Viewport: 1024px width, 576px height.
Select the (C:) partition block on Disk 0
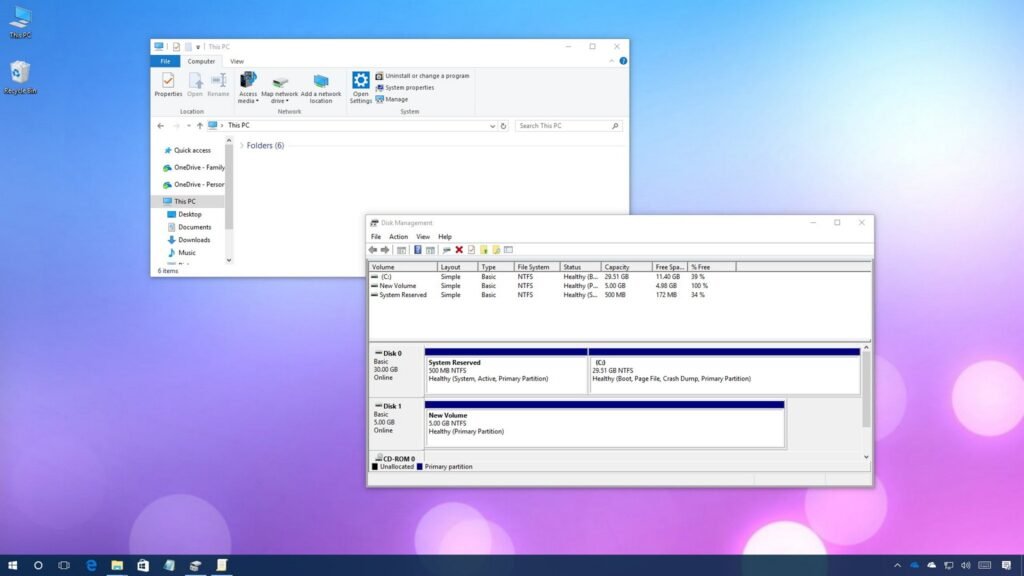pyautogui.click(x=724, y=371)
